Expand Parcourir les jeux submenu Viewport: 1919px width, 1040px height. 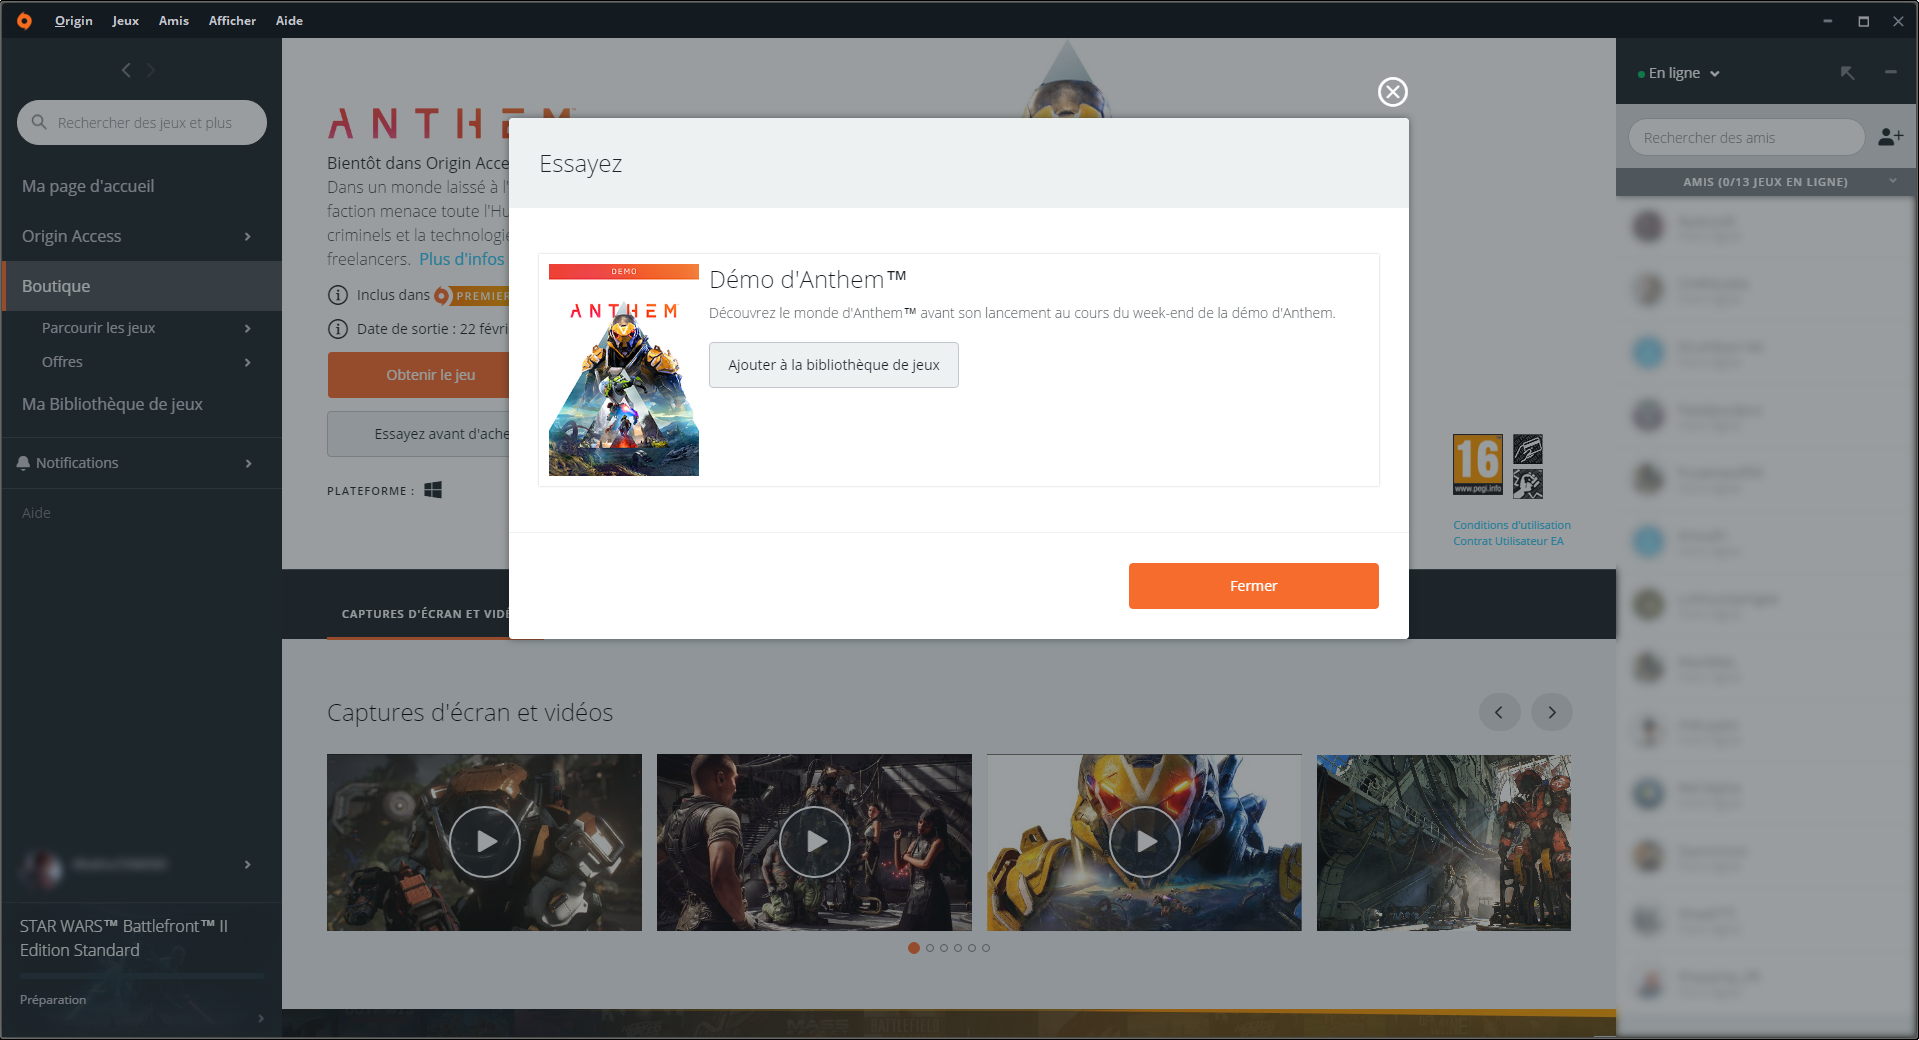click(248, 328)
